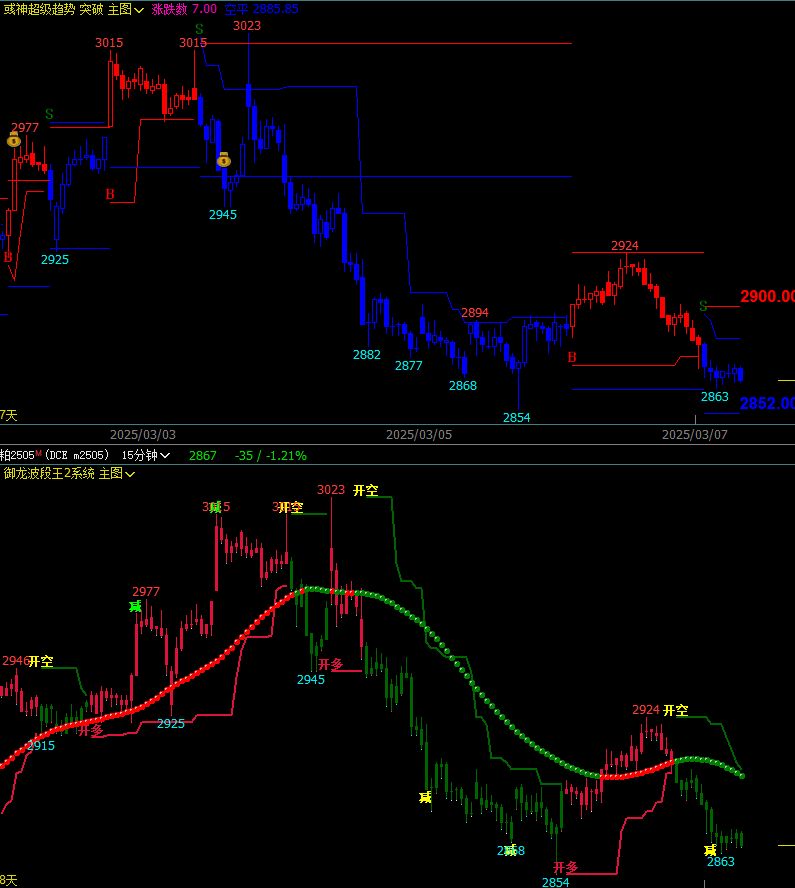This screenshot has height=888, width=795.
Task: Click green S marker left of 3023 peak
Action: (x=199, y=29)
